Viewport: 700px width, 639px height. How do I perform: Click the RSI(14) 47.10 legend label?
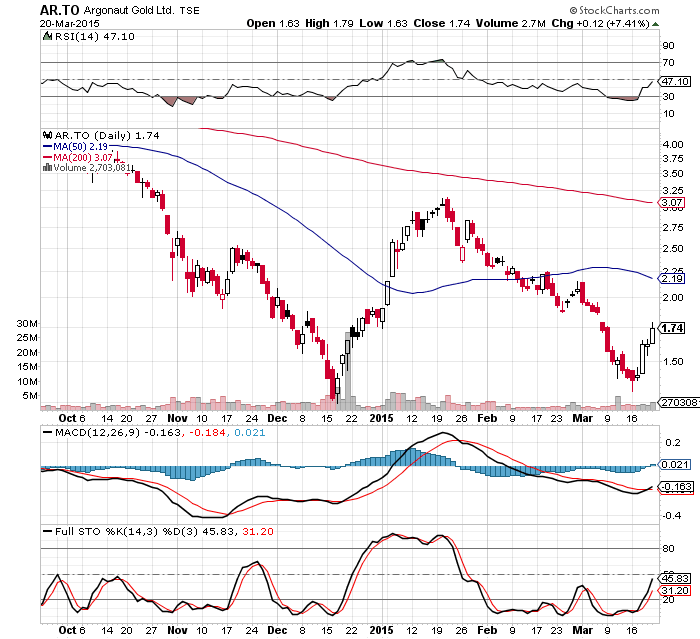point(95,37)
